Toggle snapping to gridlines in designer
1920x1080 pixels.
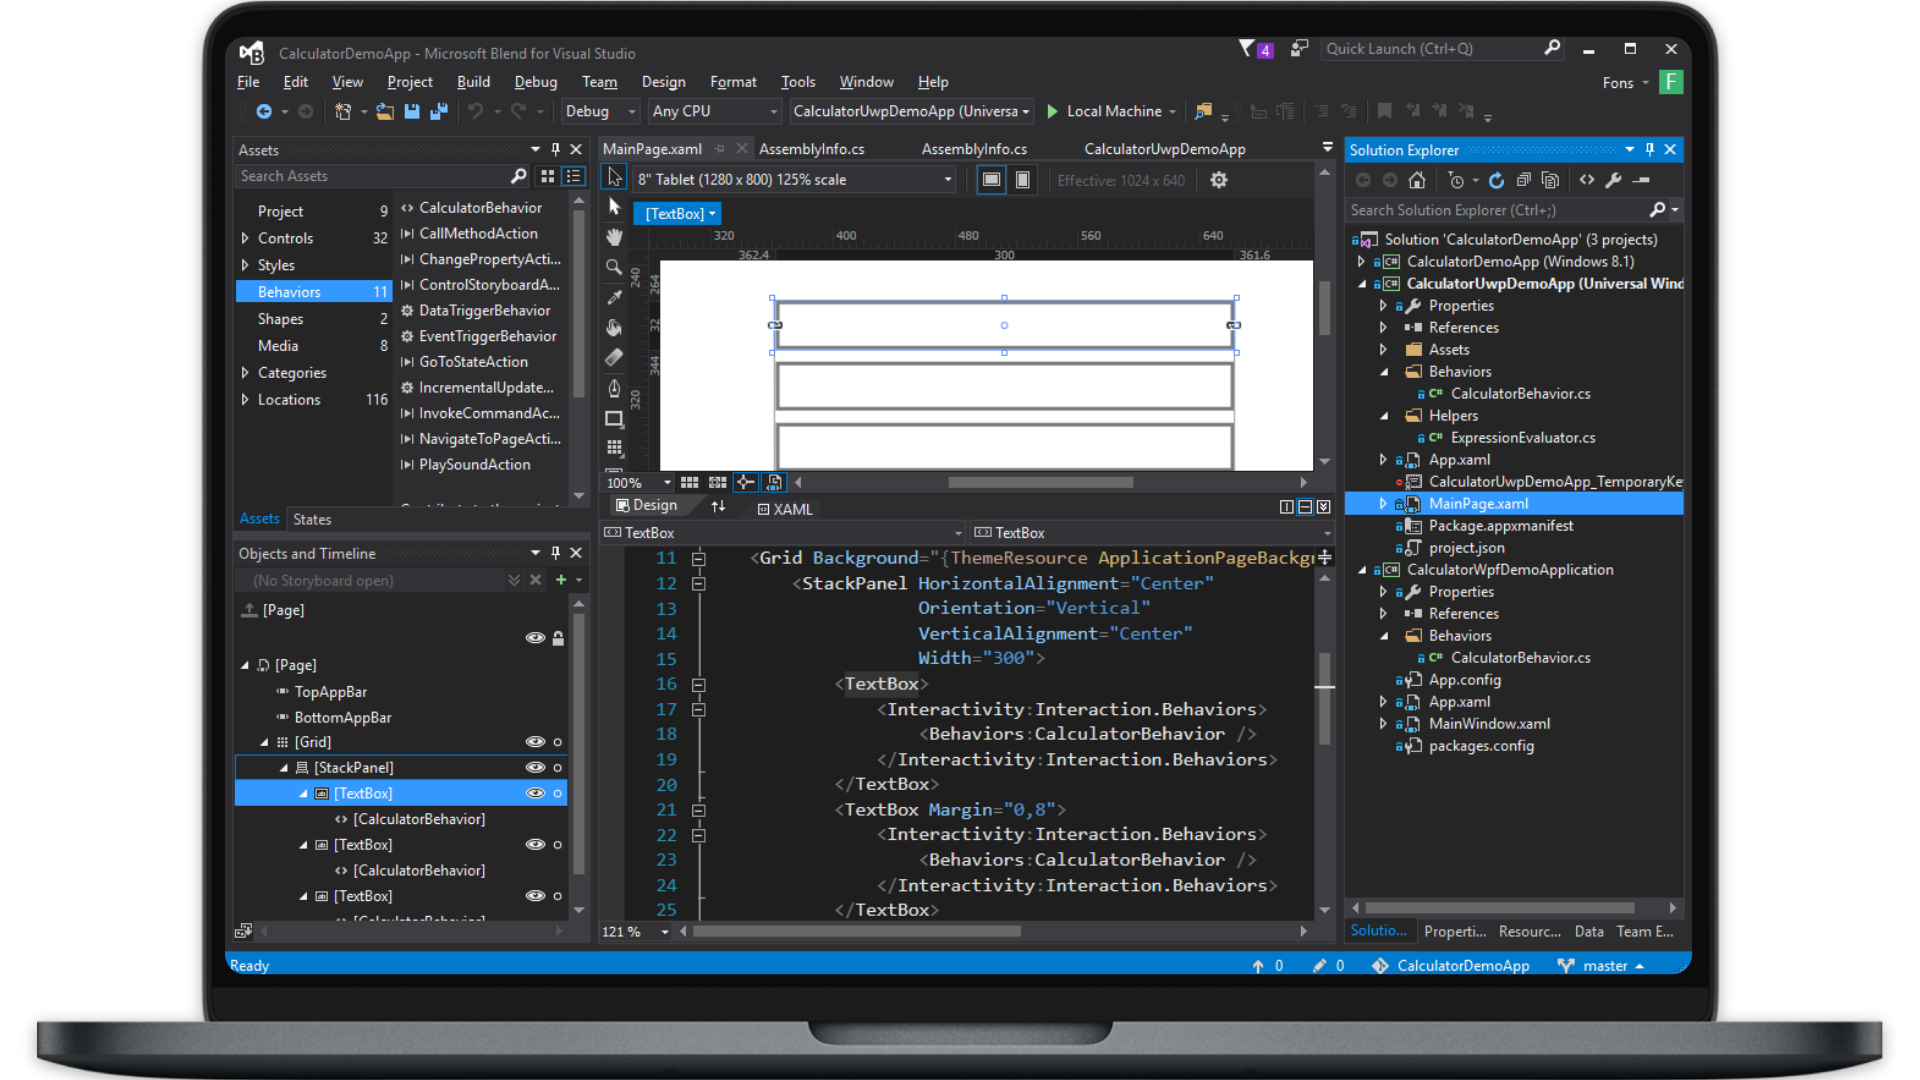tap(717, 482)
